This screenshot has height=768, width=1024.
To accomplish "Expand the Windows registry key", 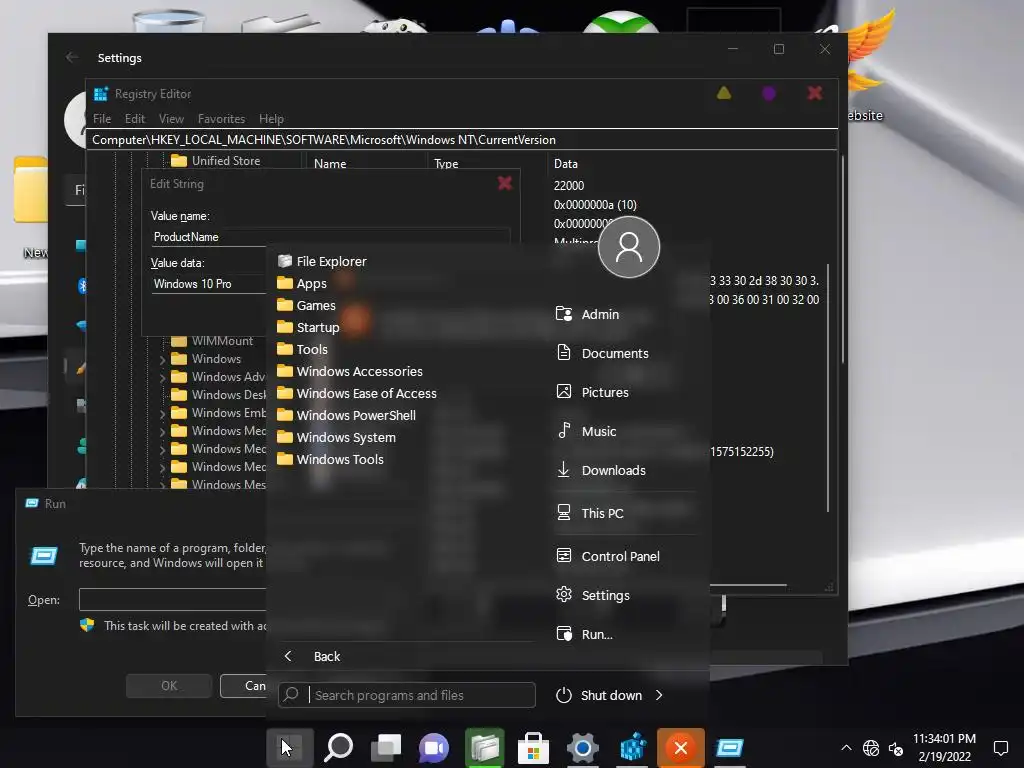I will pyautogui.click(x=163, y=359).
